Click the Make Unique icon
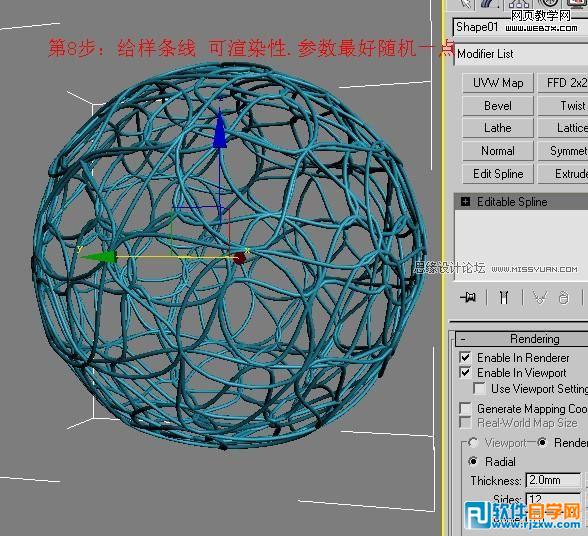The width and height of the screenshot is (588, 536). click(x=540, y=297)
